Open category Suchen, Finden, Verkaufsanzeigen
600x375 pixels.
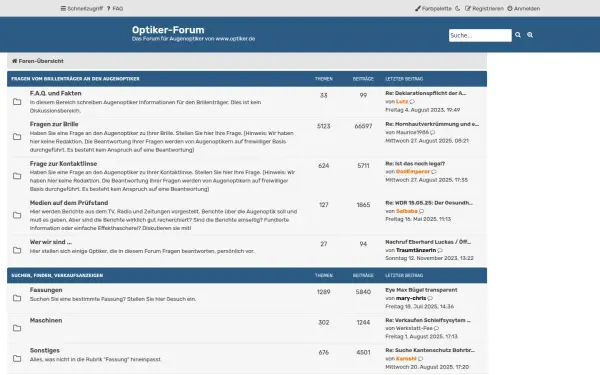pos(57,276)
